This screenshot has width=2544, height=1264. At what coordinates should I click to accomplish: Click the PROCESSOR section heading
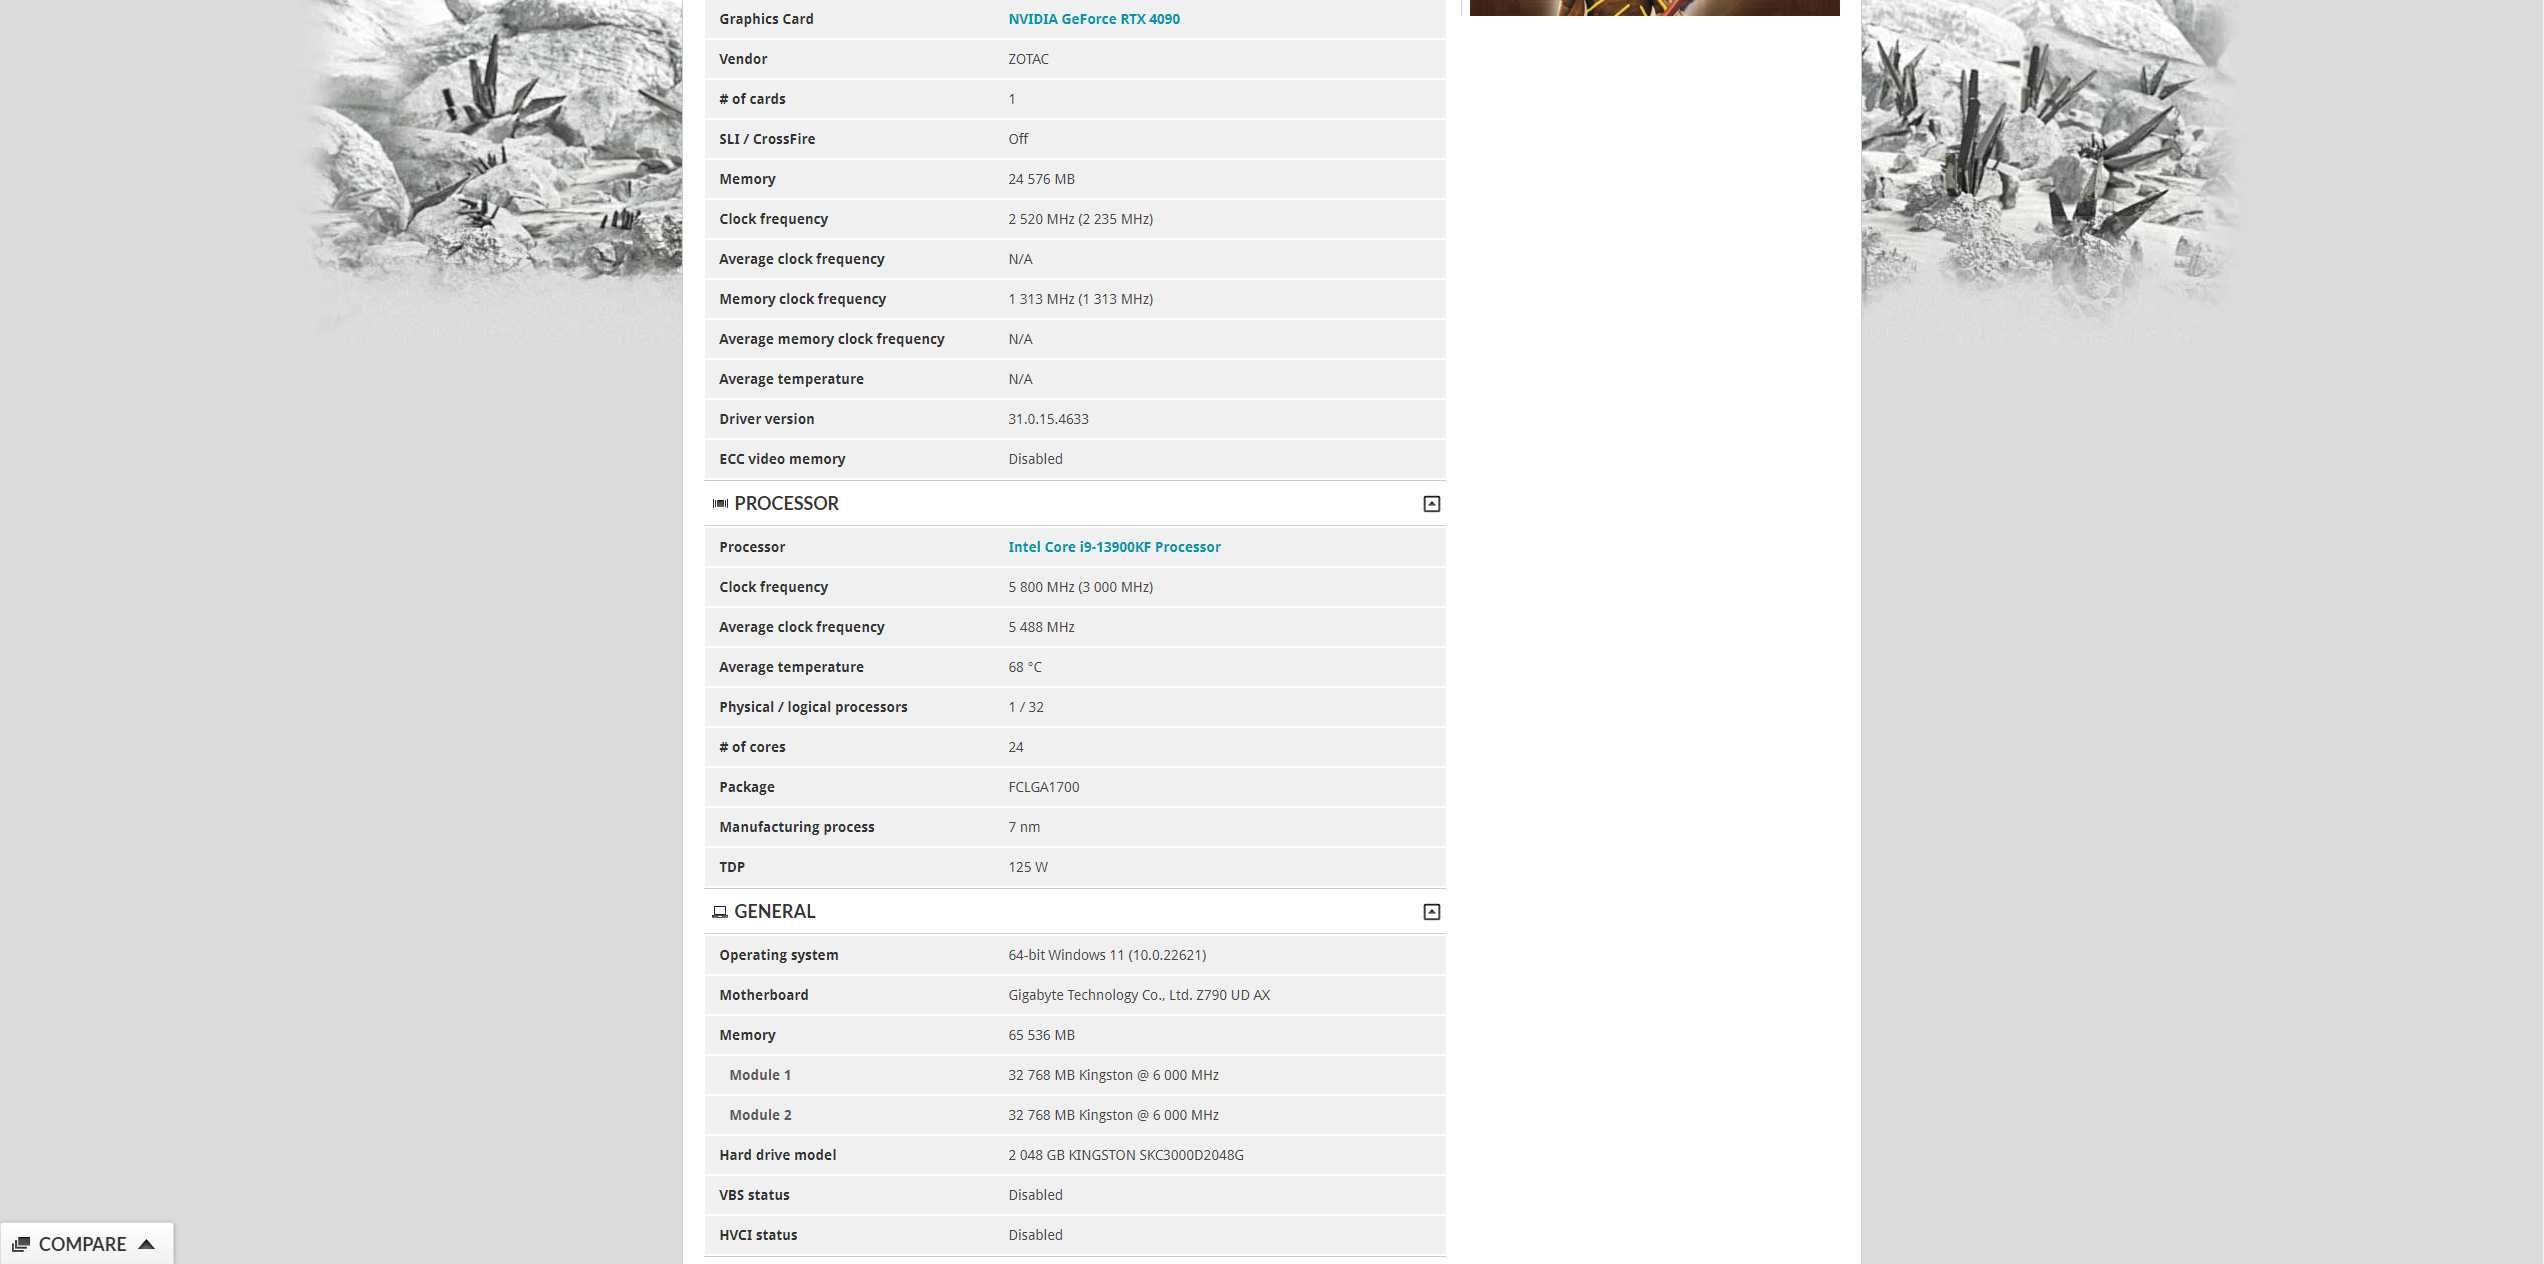pos(786,504)
